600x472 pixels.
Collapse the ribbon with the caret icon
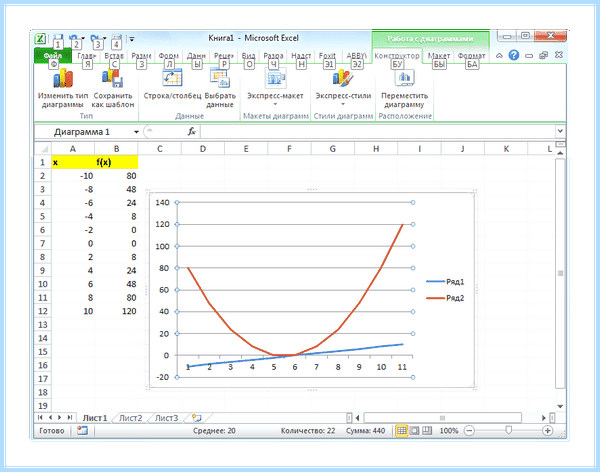[x=499, y=56]
